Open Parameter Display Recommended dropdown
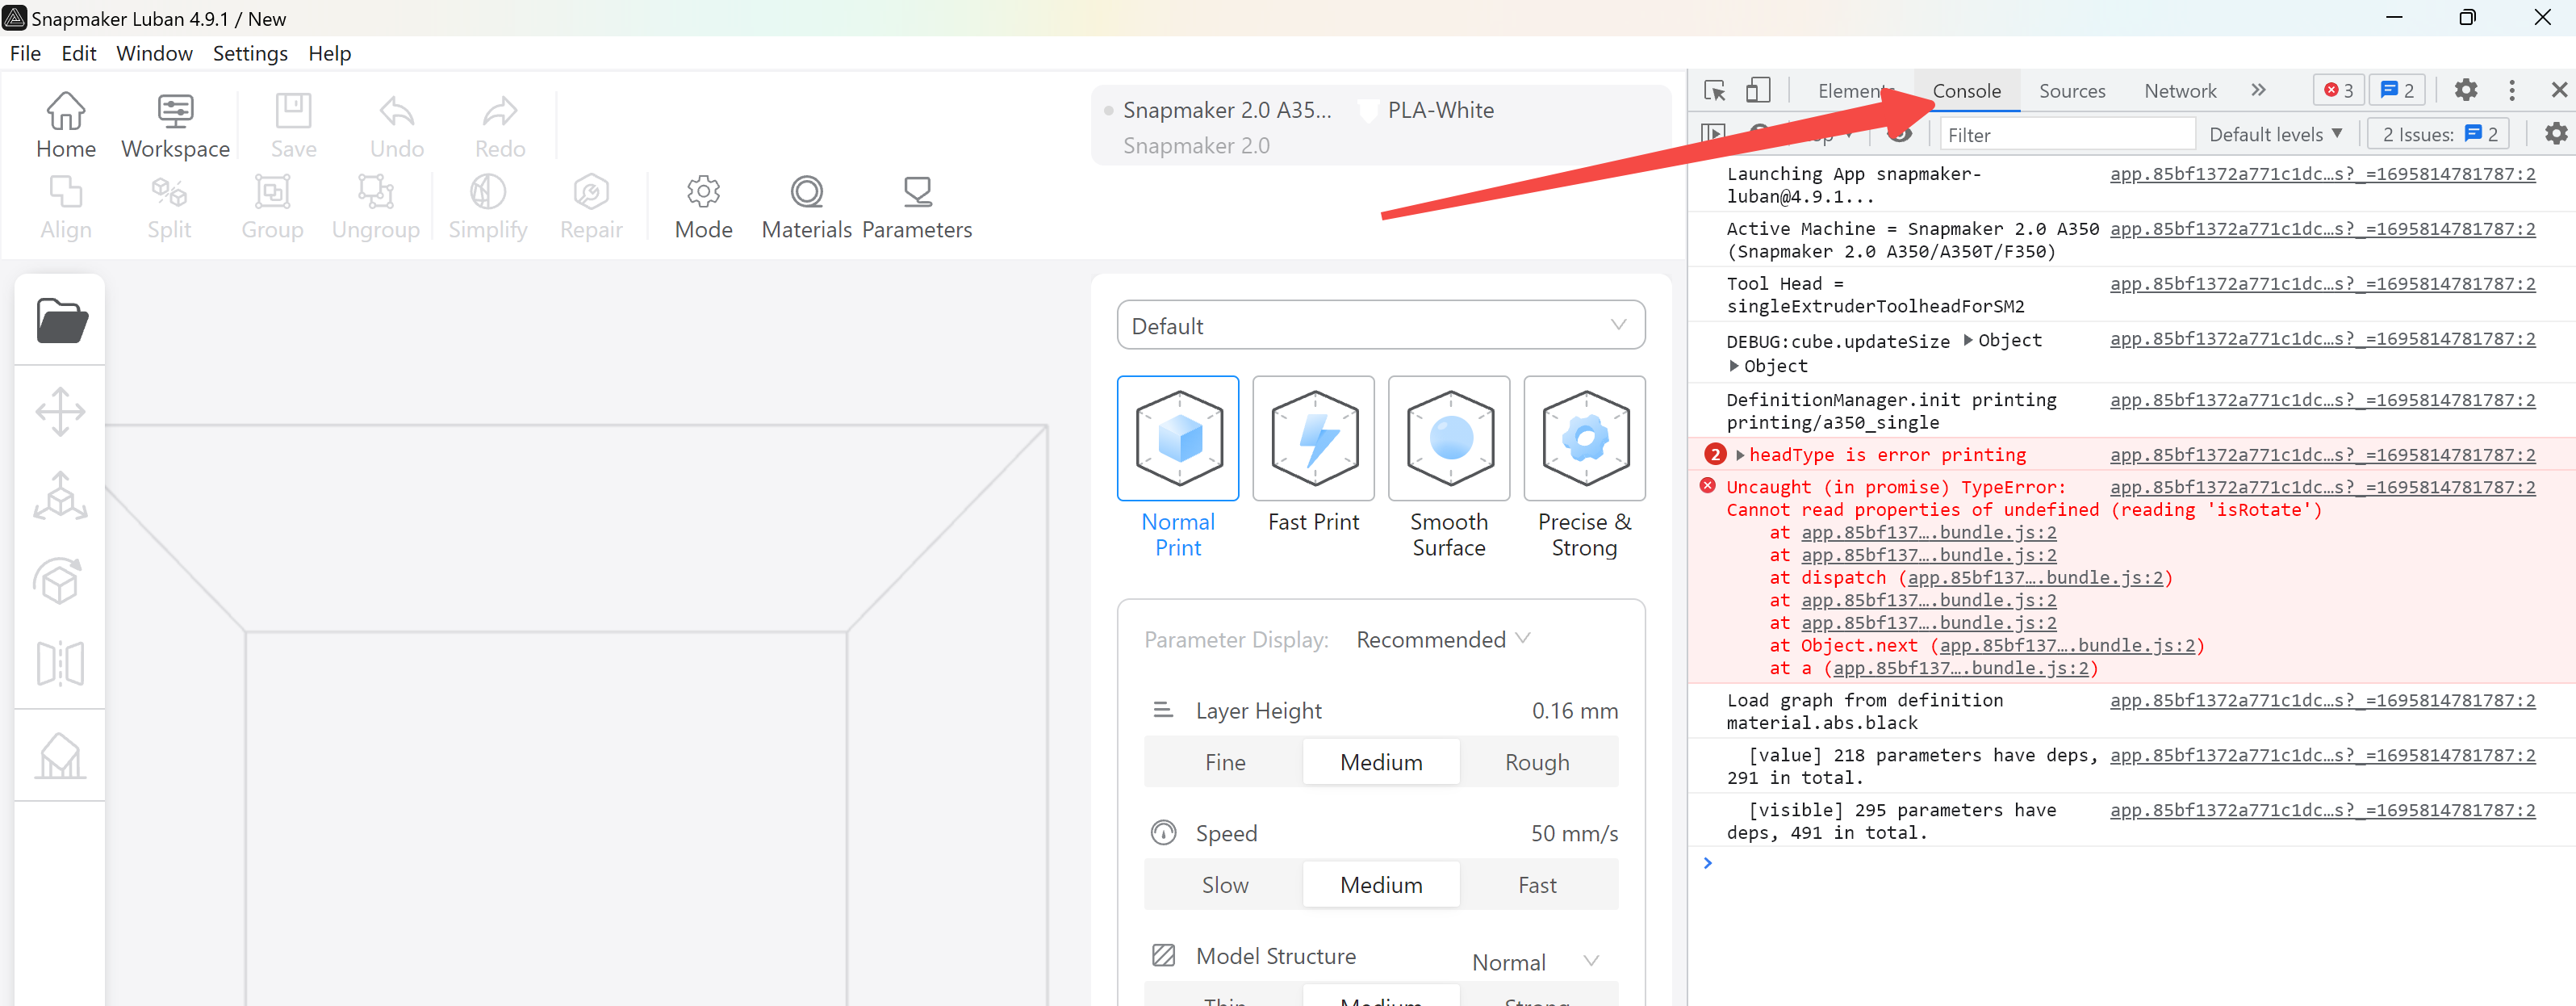 tap(1443, 639)
